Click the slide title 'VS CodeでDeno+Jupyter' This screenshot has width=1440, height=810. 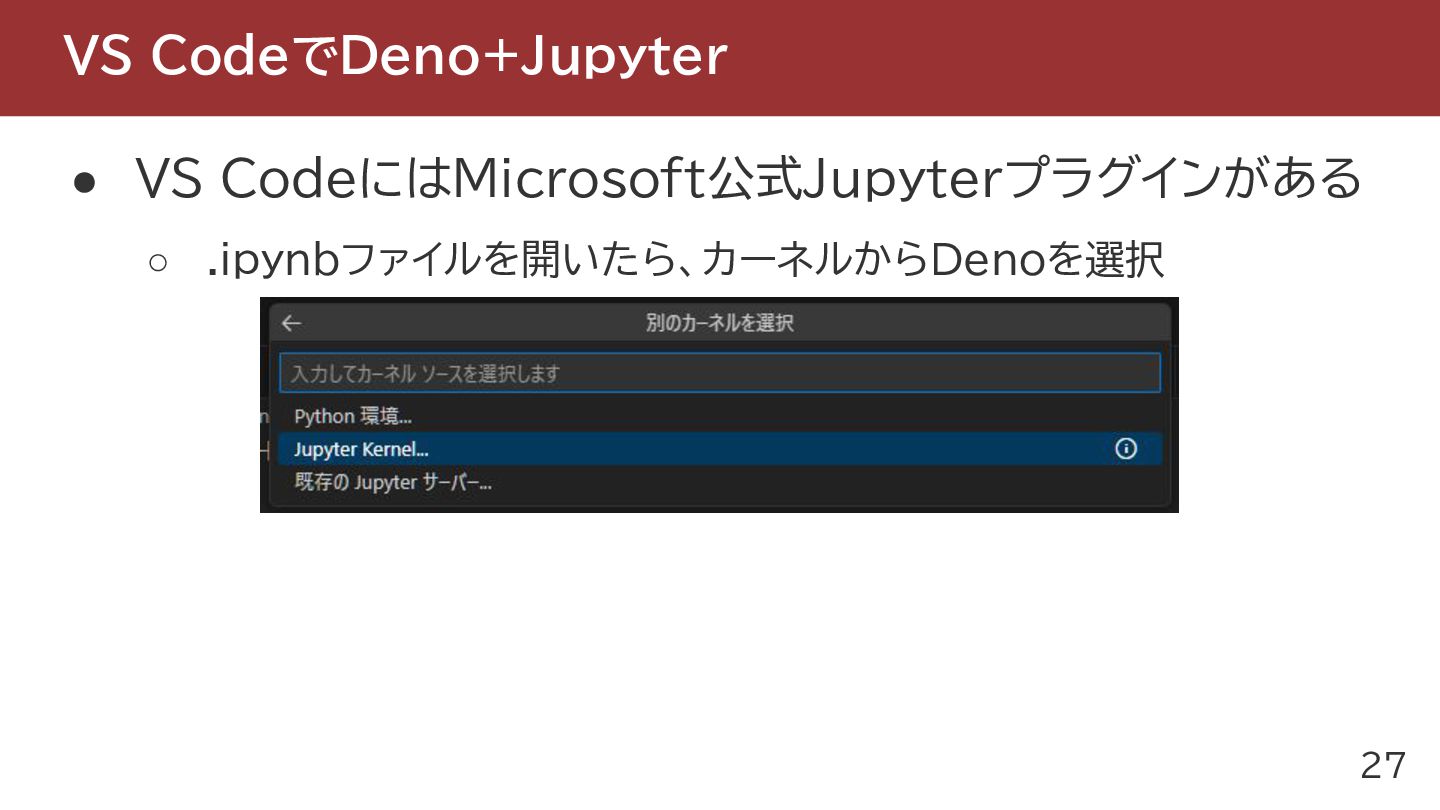[x=395, y=56]
